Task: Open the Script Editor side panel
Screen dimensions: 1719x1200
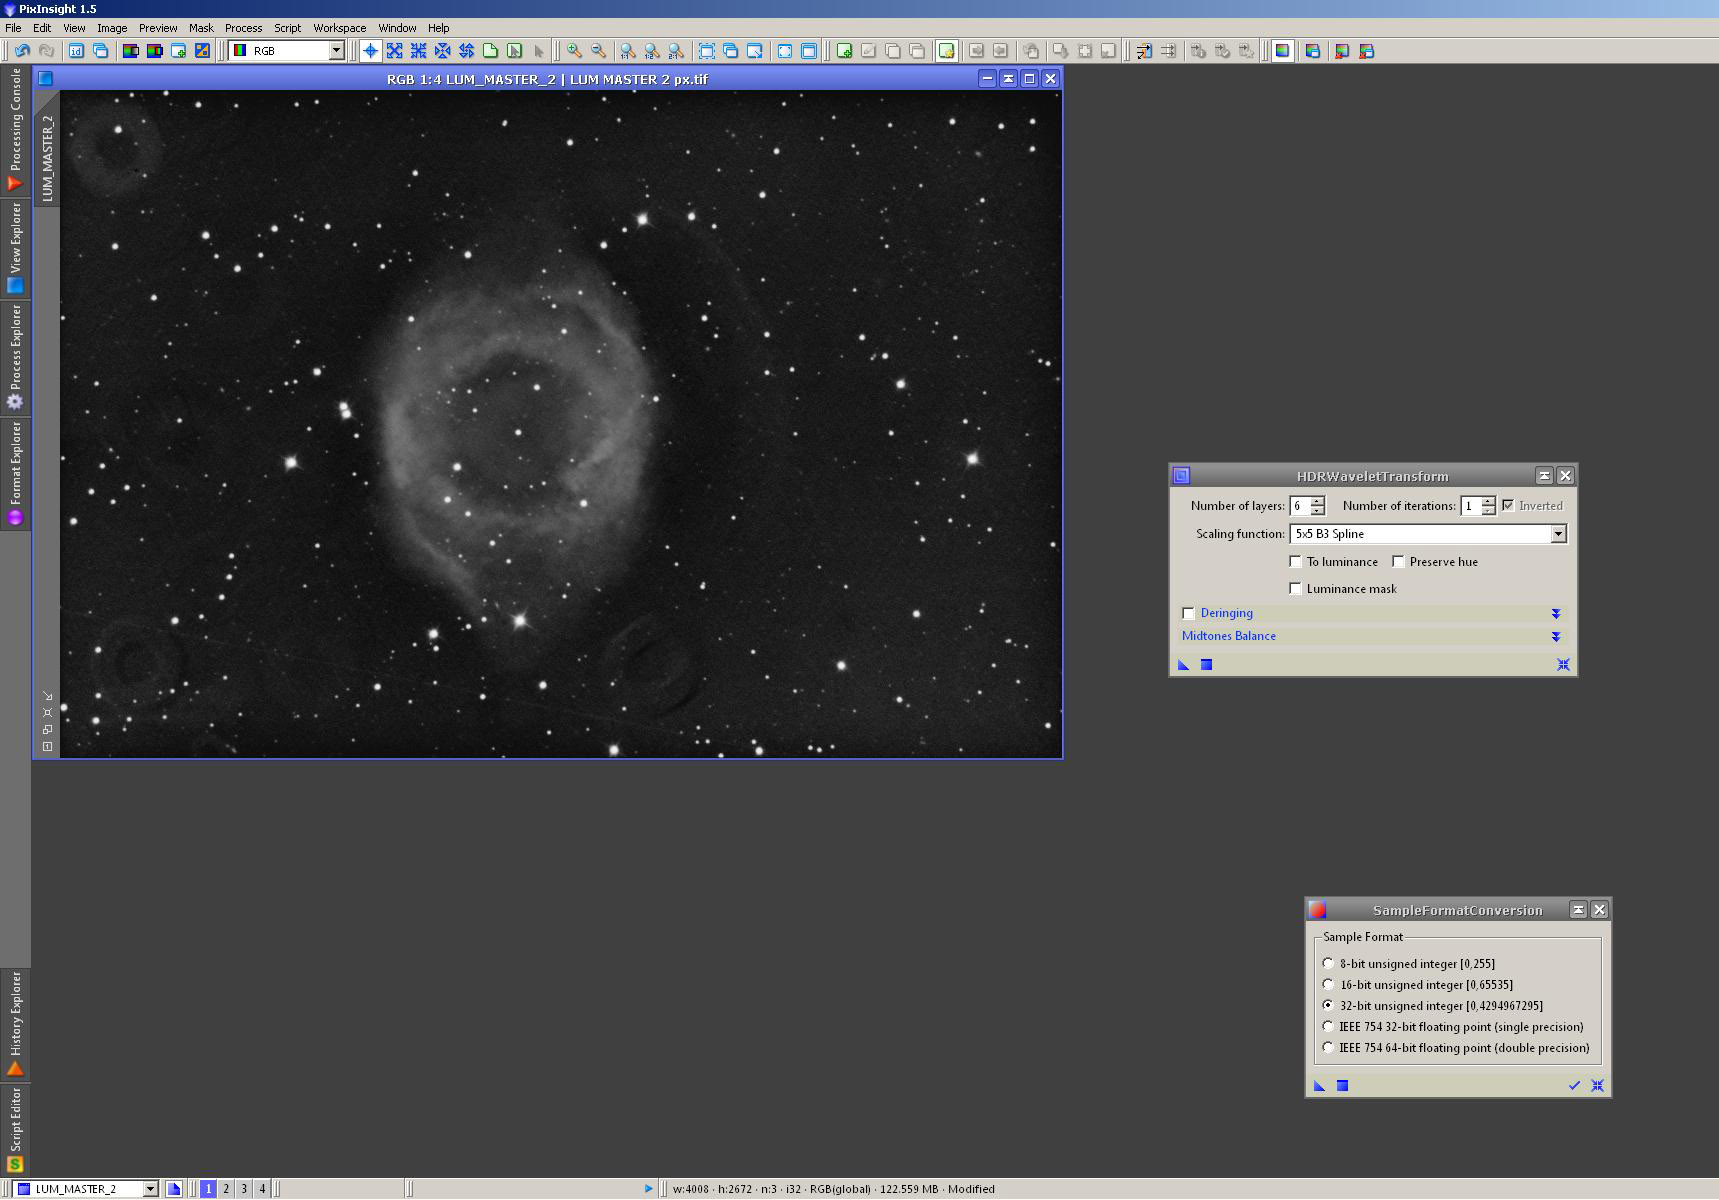Action: point(15,1132)
